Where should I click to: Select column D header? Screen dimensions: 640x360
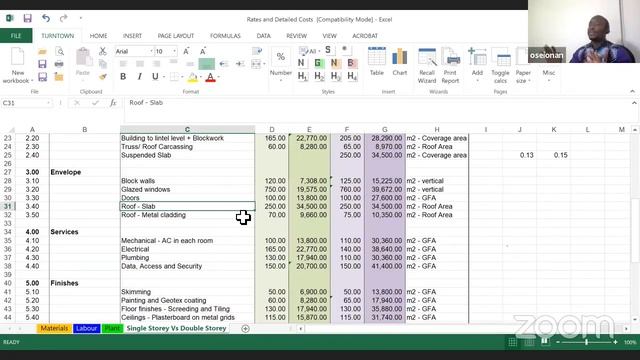coord(272,129)
